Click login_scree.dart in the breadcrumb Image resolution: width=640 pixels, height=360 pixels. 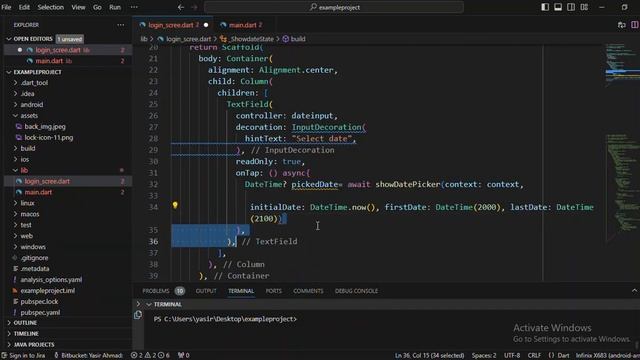[189, 39]
